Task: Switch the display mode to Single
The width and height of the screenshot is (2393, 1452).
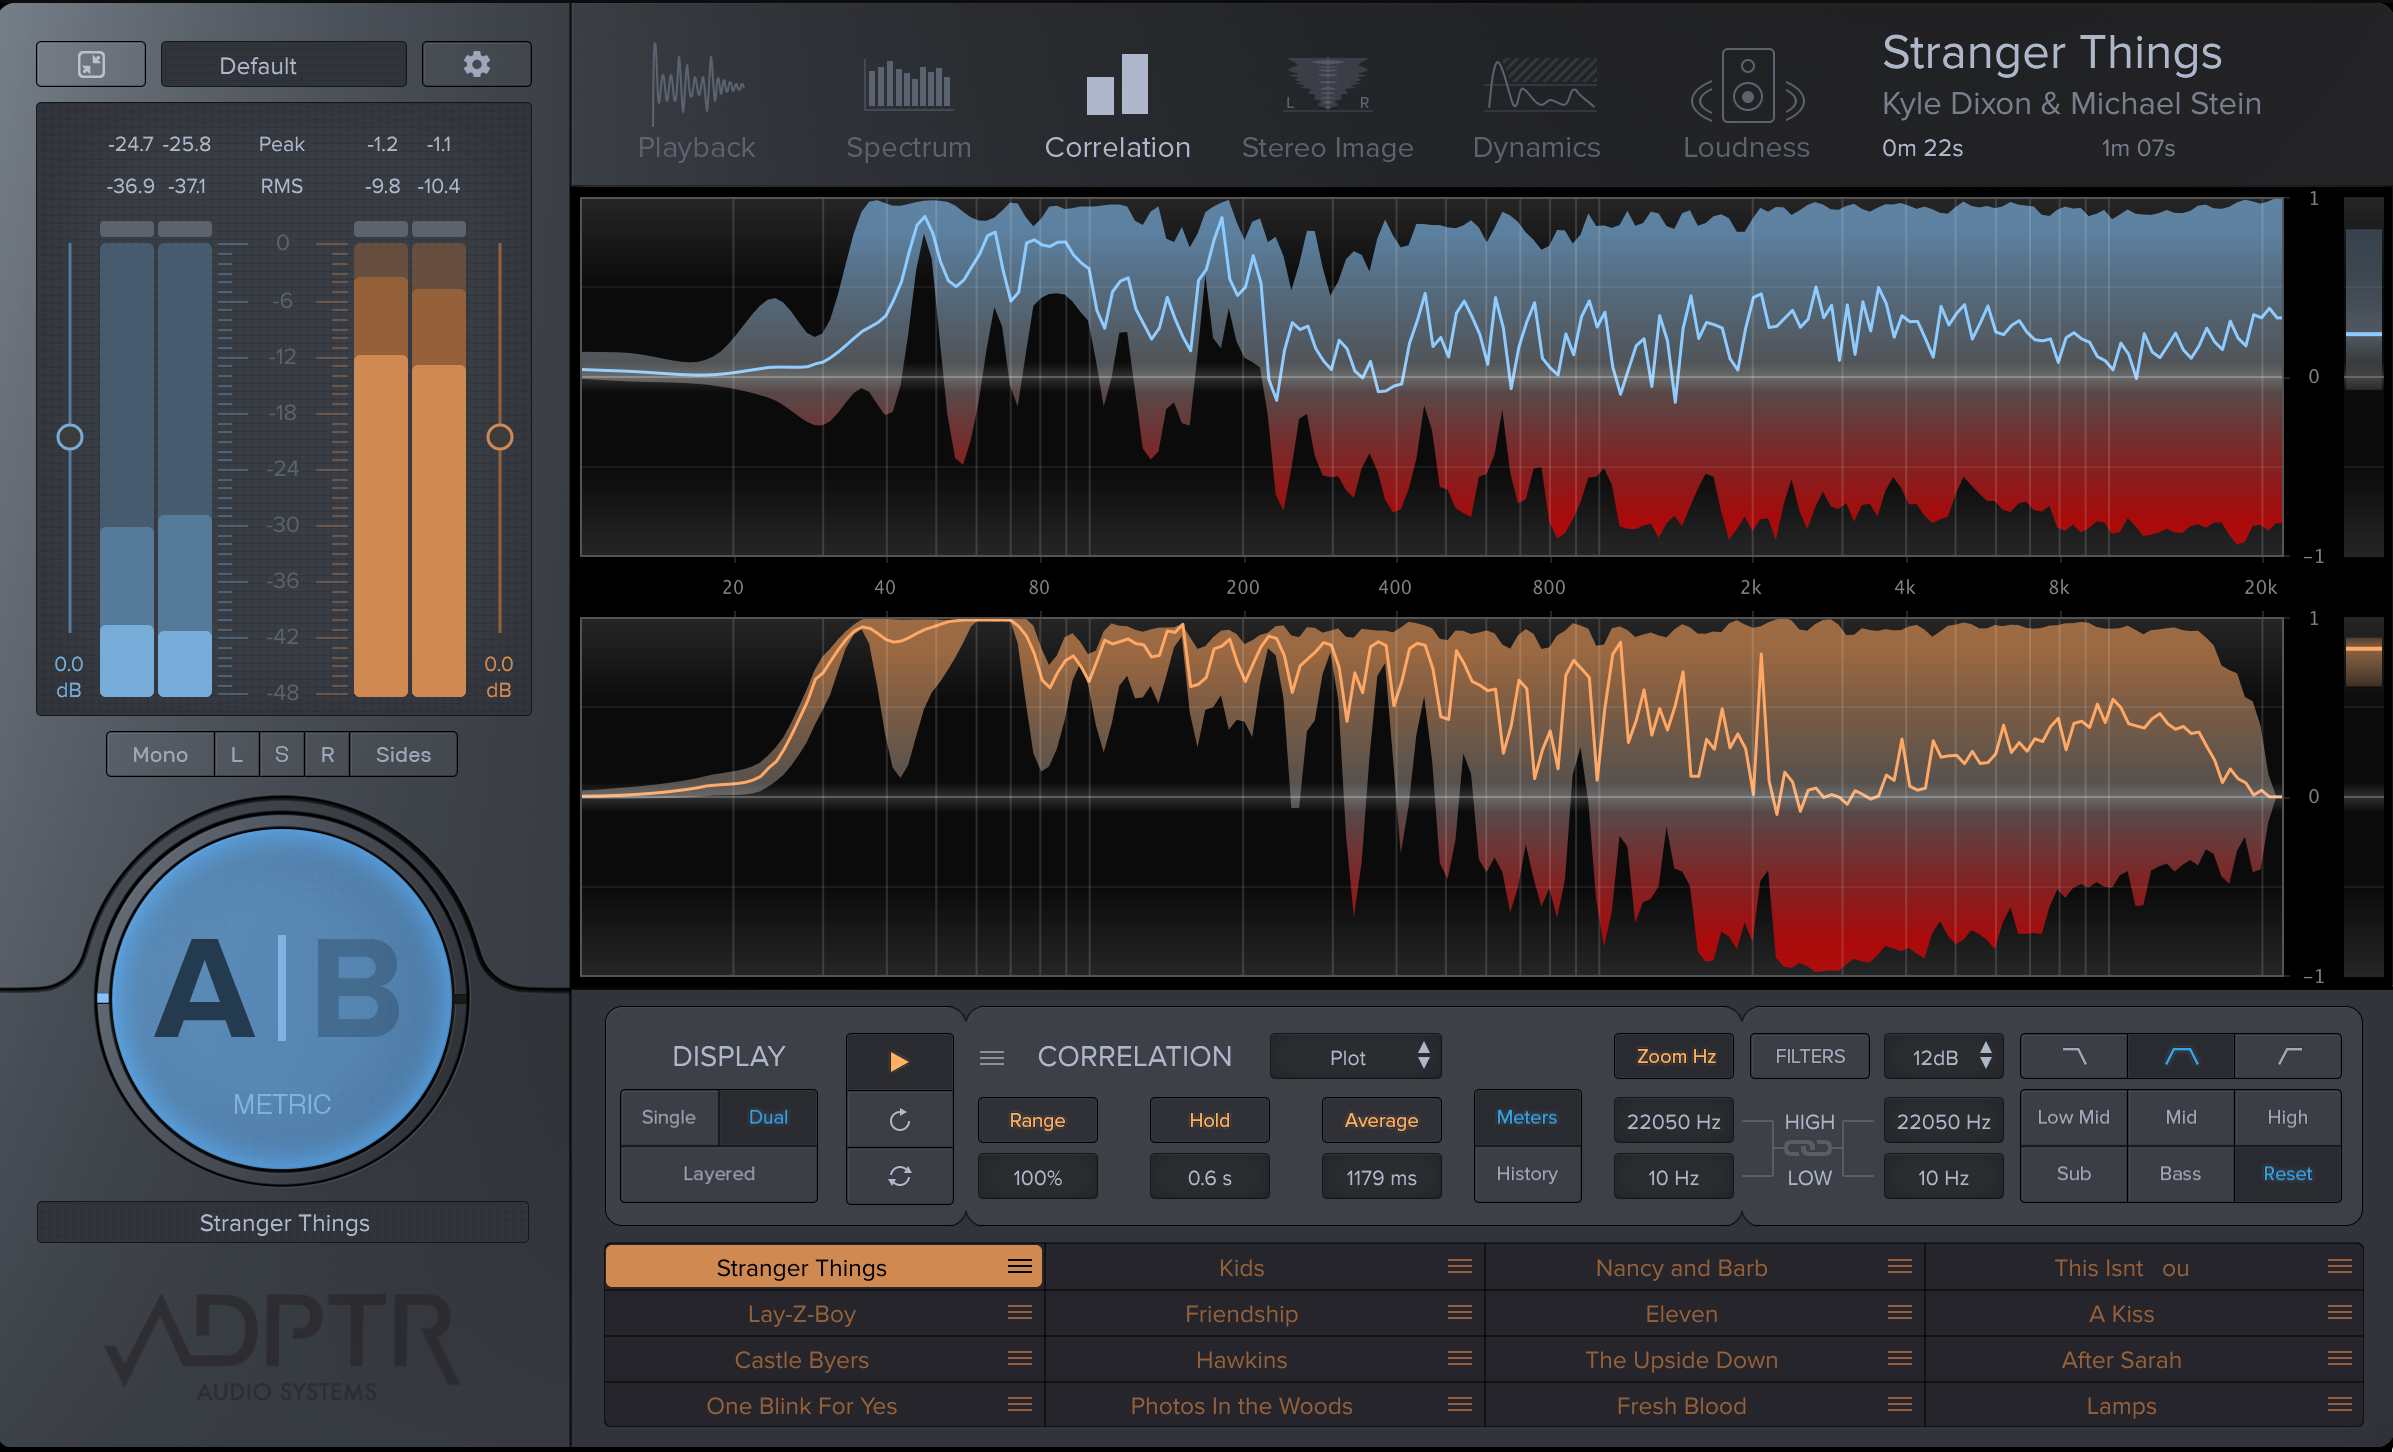Action: 668,1117
